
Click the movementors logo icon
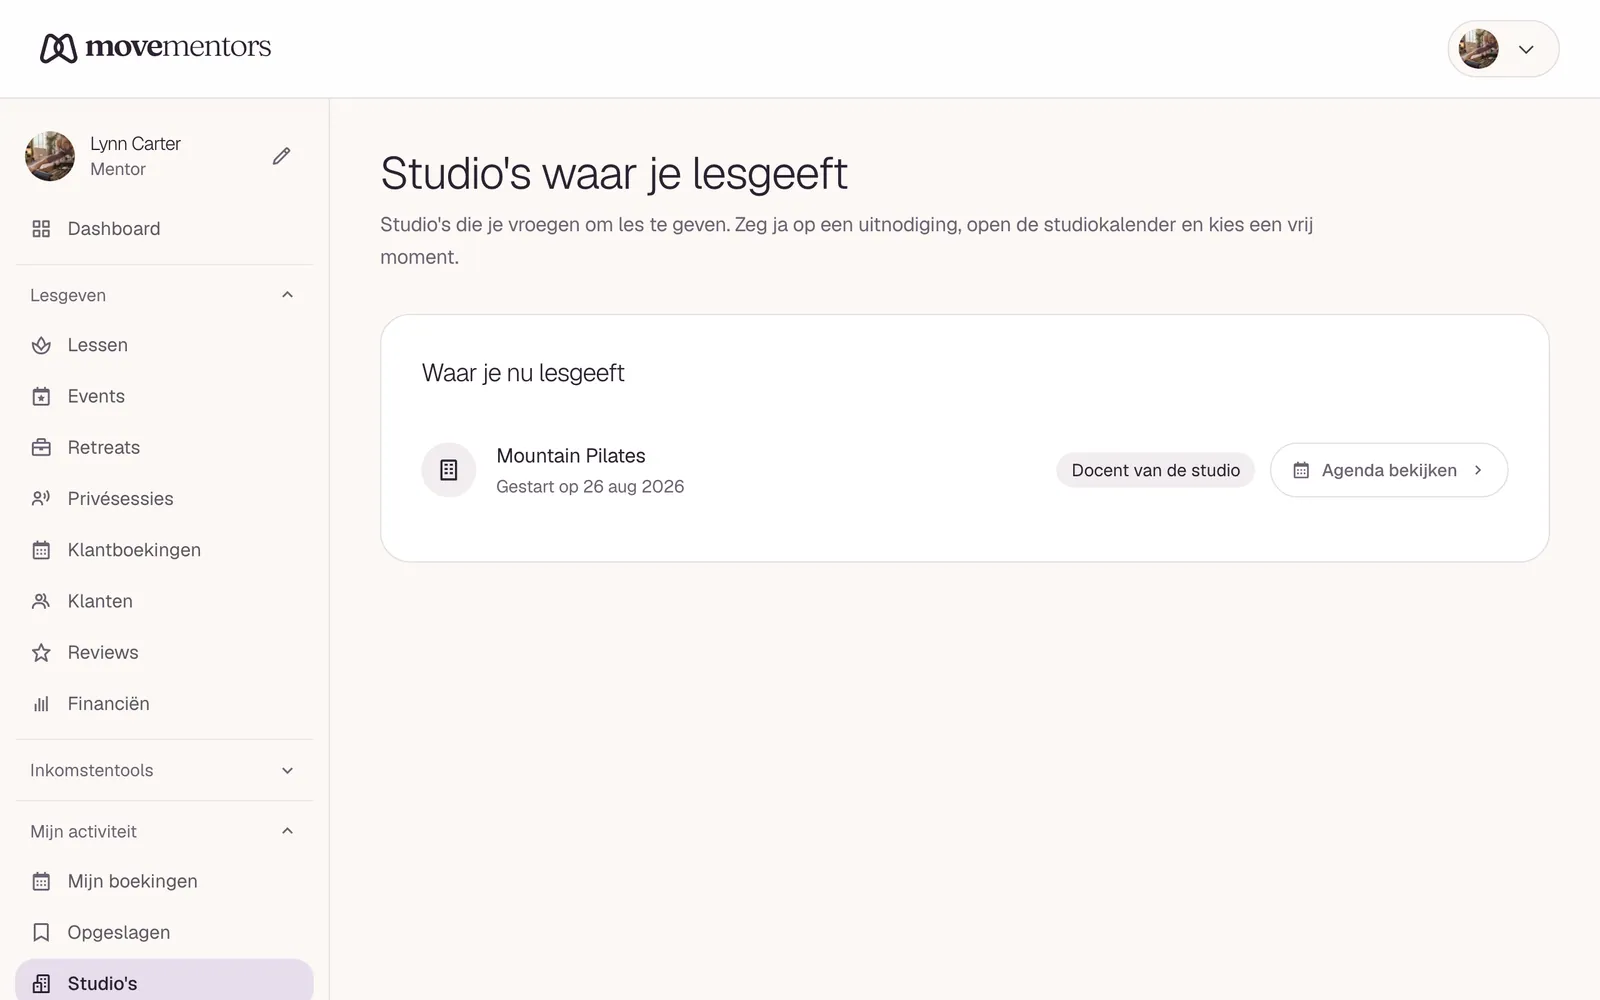pyautogui.click(x=58, y=48)
